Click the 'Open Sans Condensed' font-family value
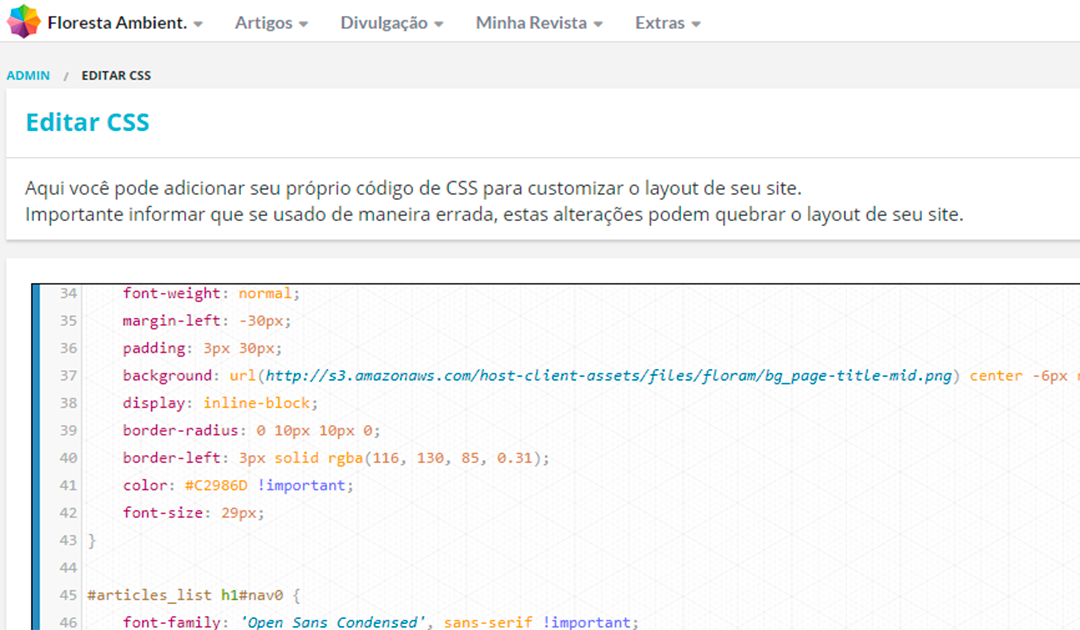1080x630 pixels. click(333, 623)
